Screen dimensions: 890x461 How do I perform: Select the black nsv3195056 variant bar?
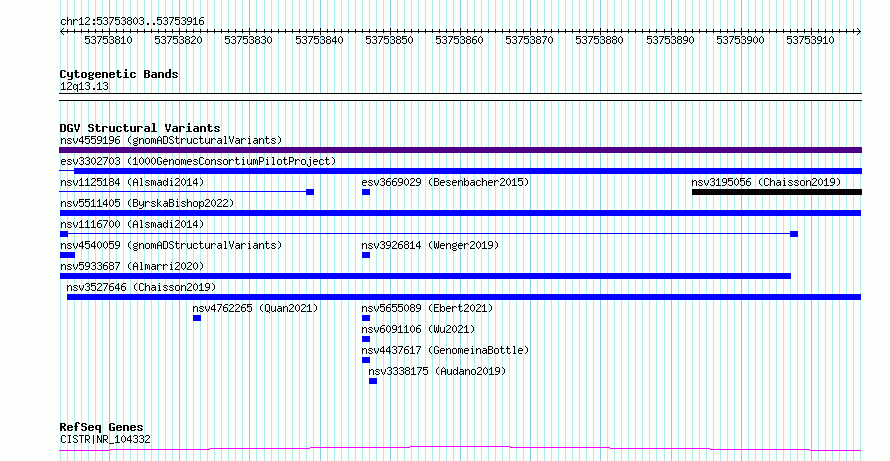point(776,192)
